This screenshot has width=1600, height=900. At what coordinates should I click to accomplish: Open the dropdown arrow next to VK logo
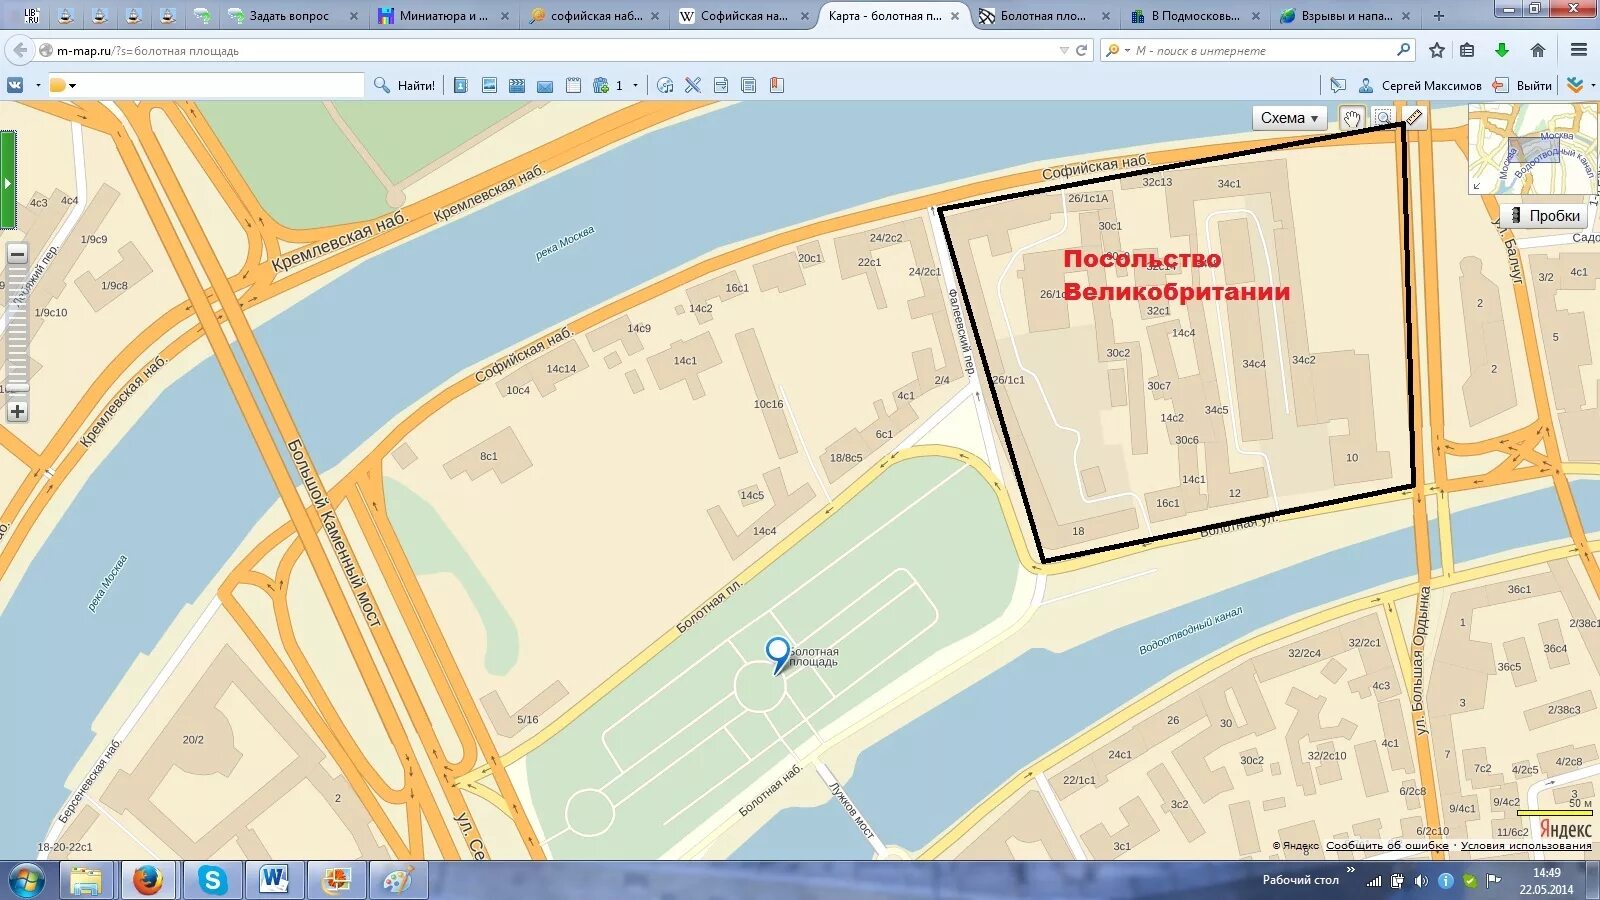[38, 85]
